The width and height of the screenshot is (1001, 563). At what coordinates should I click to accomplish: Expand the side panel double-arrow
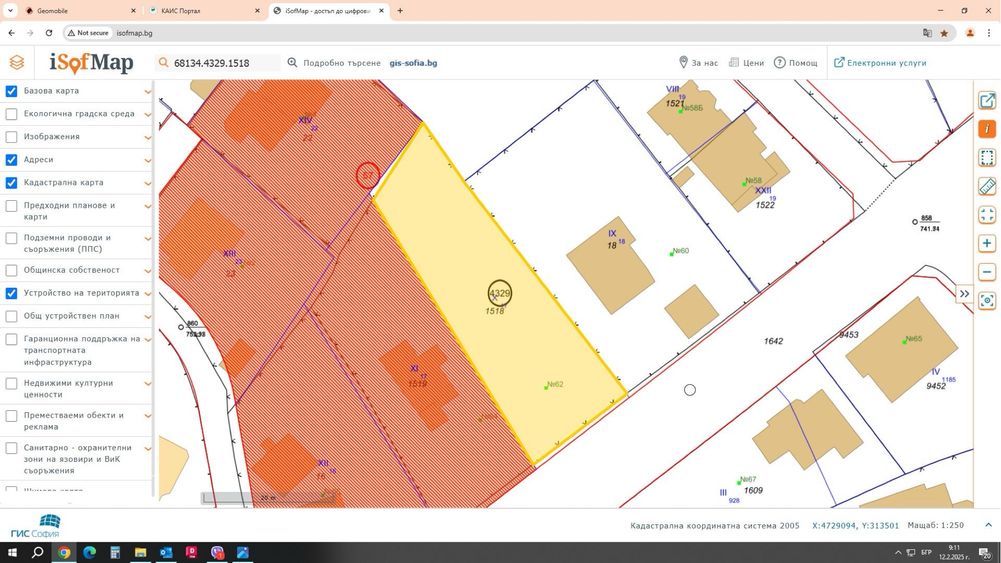(x=964, y=294)
